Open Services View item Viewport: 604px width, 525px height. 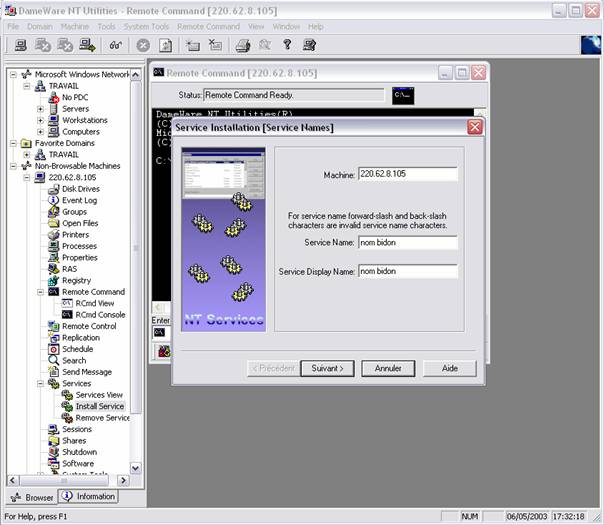coord(99,395)
